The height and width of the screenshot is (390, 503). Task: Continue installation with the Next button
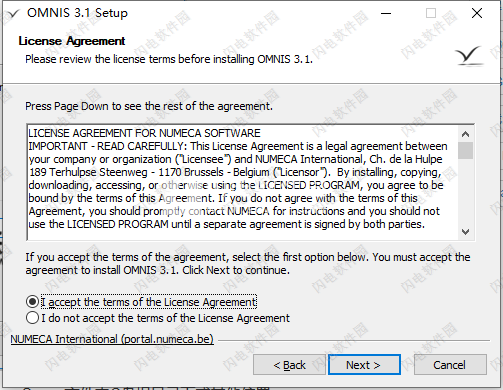click(364, 365)
